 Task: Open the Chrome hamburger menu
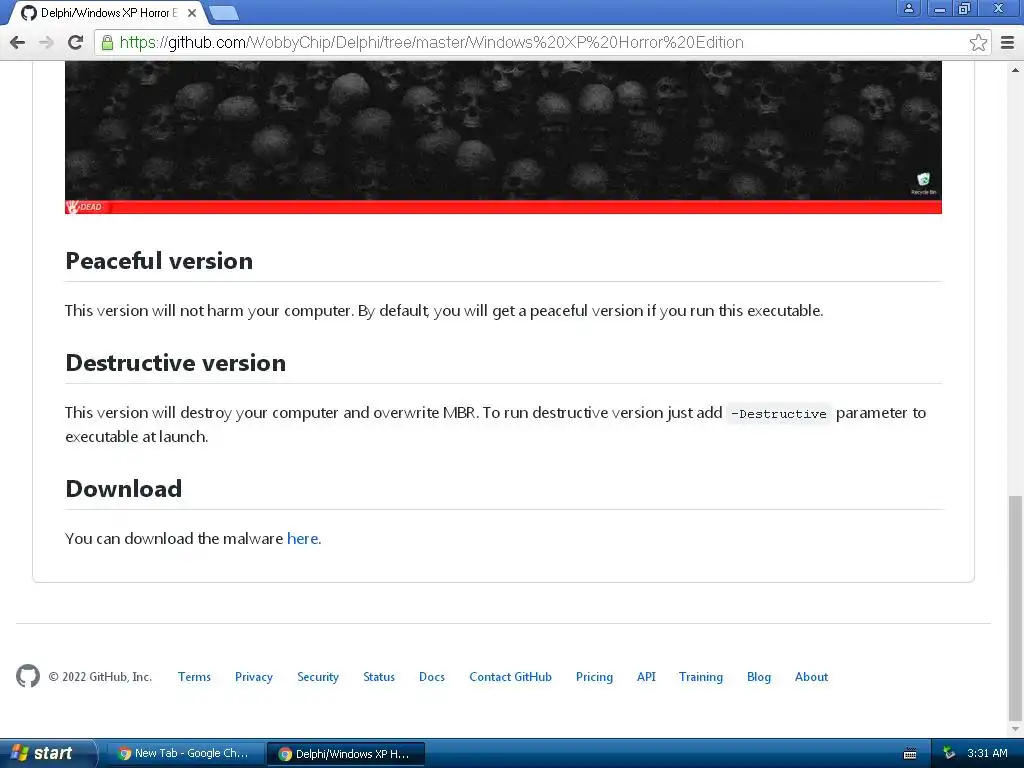(1007, 42)
